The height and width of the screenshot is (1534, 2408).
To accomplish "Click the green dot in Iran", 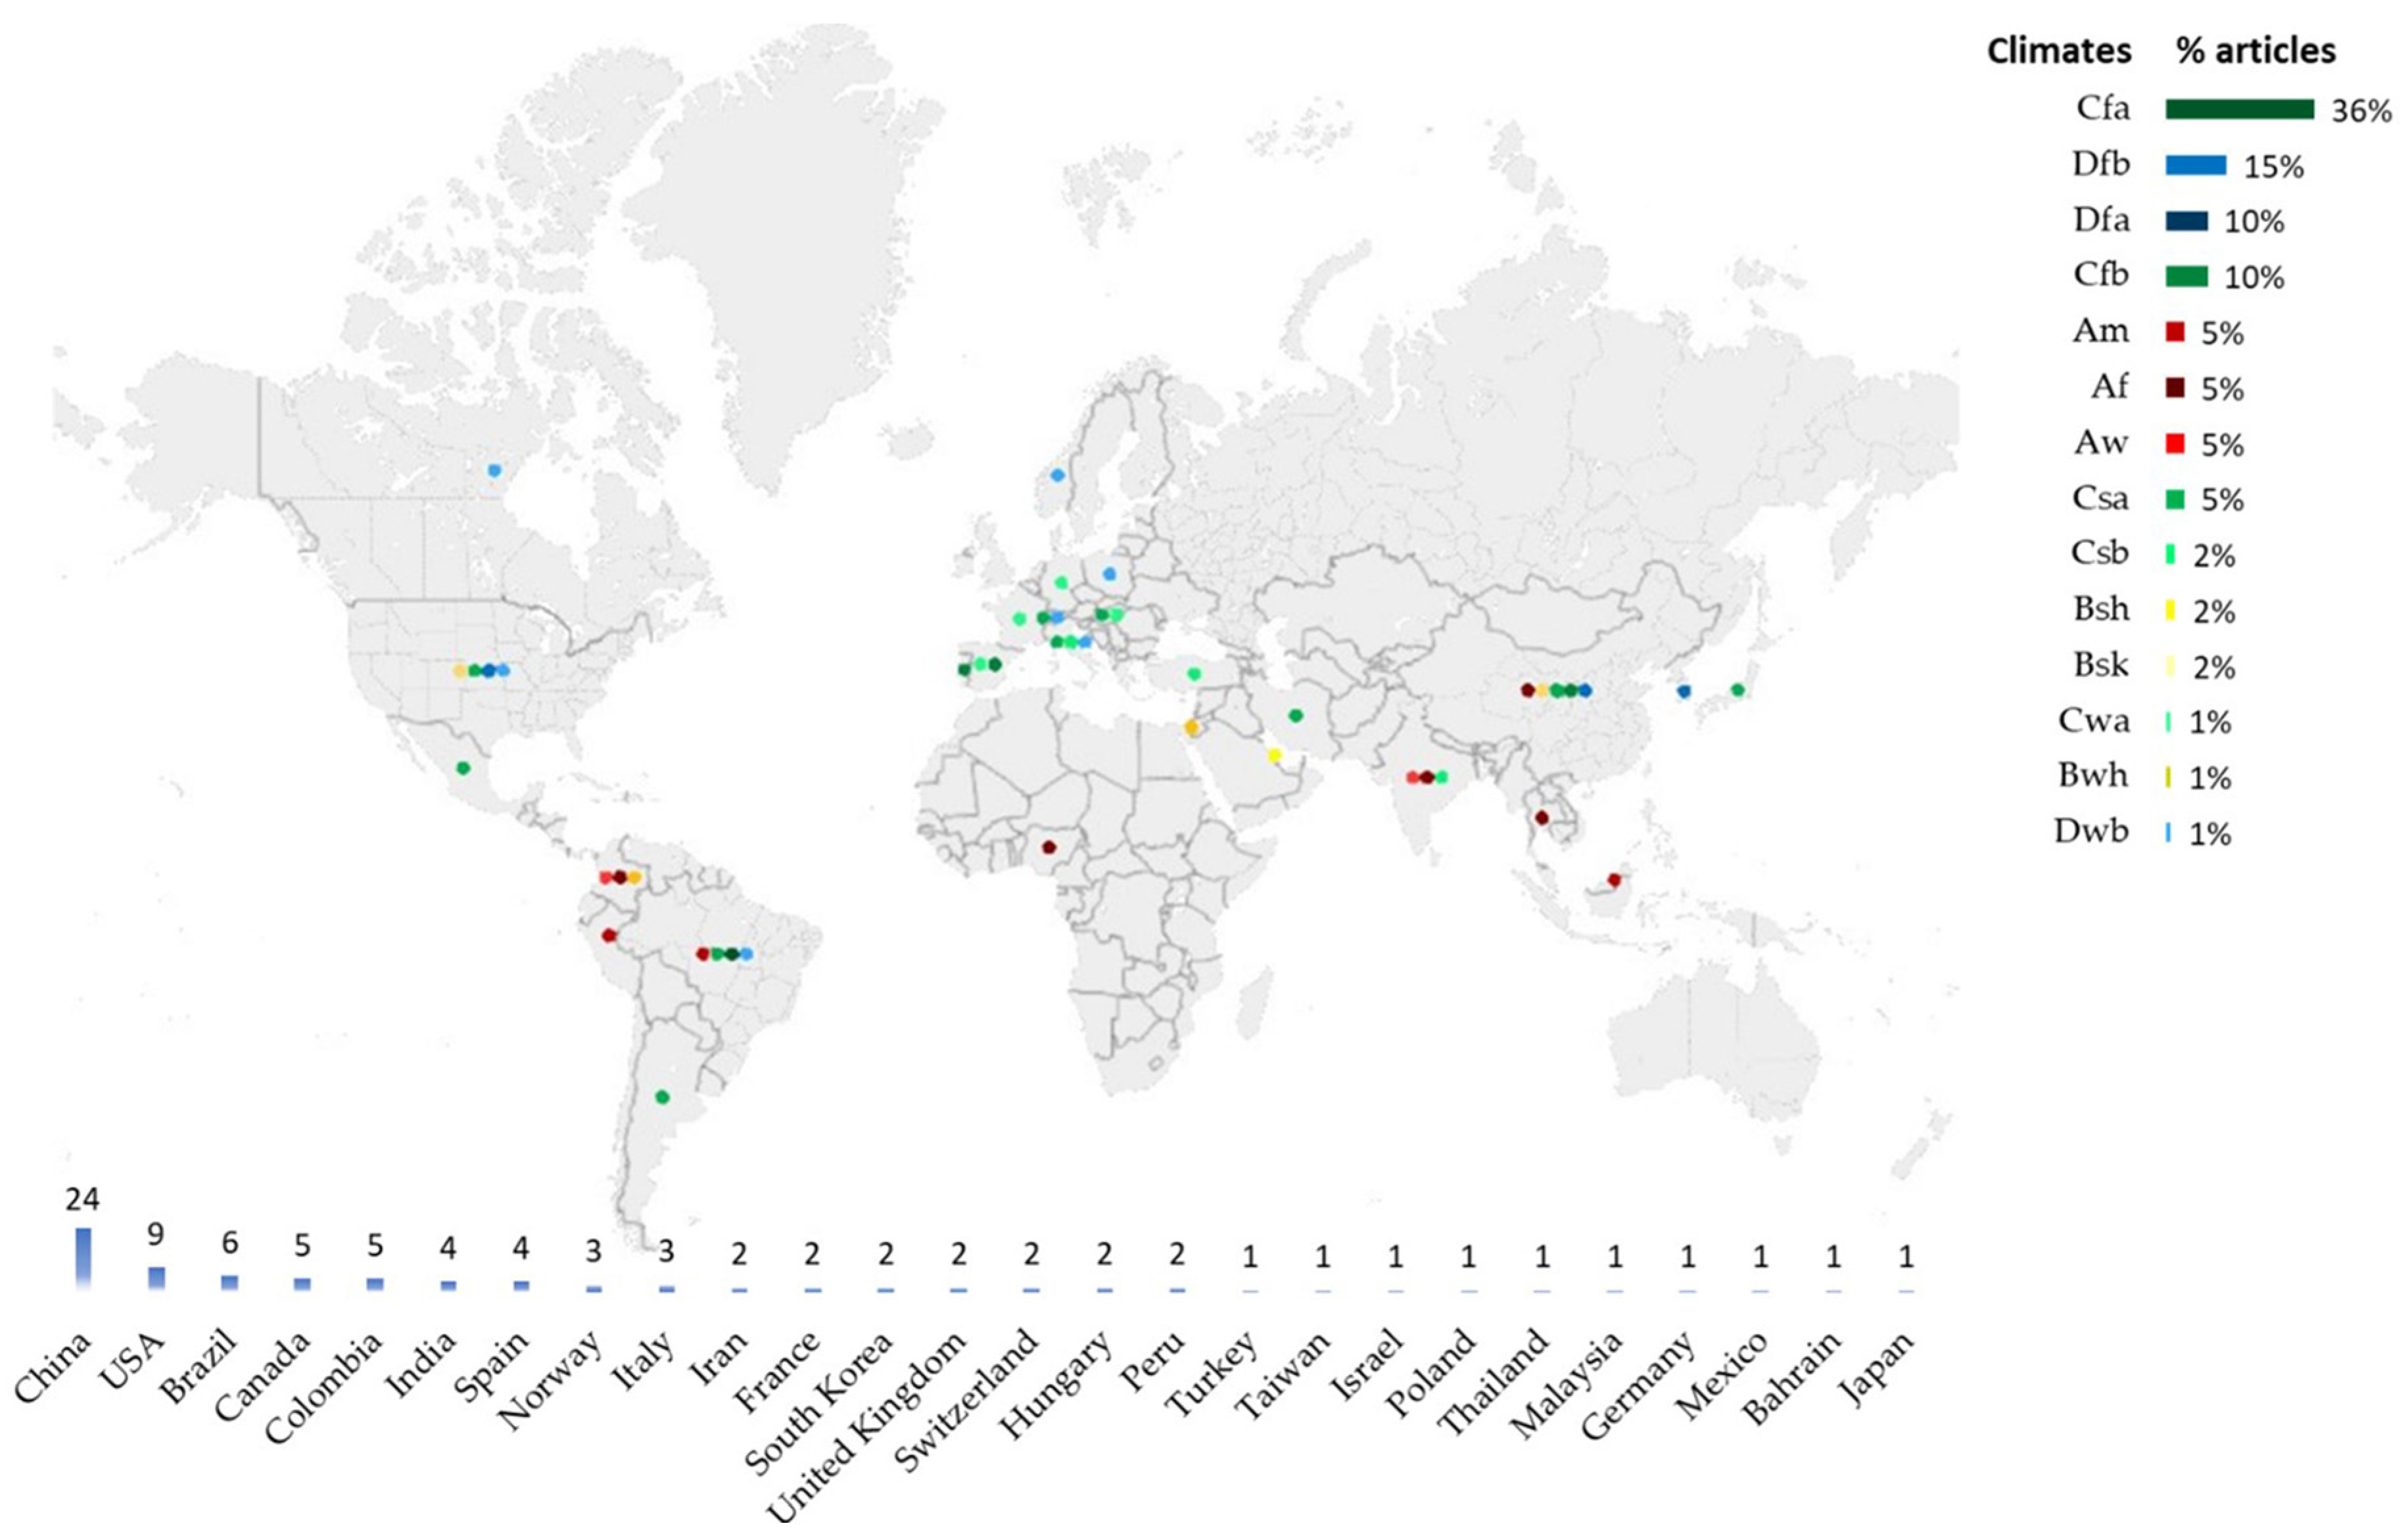I will coord(1296,716).
